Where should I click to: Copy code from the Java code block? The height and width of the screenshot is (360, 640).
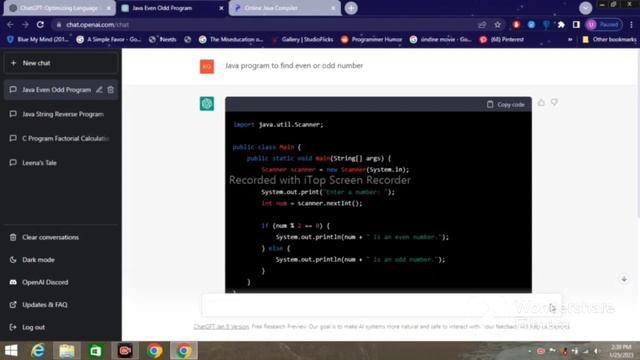505,104
